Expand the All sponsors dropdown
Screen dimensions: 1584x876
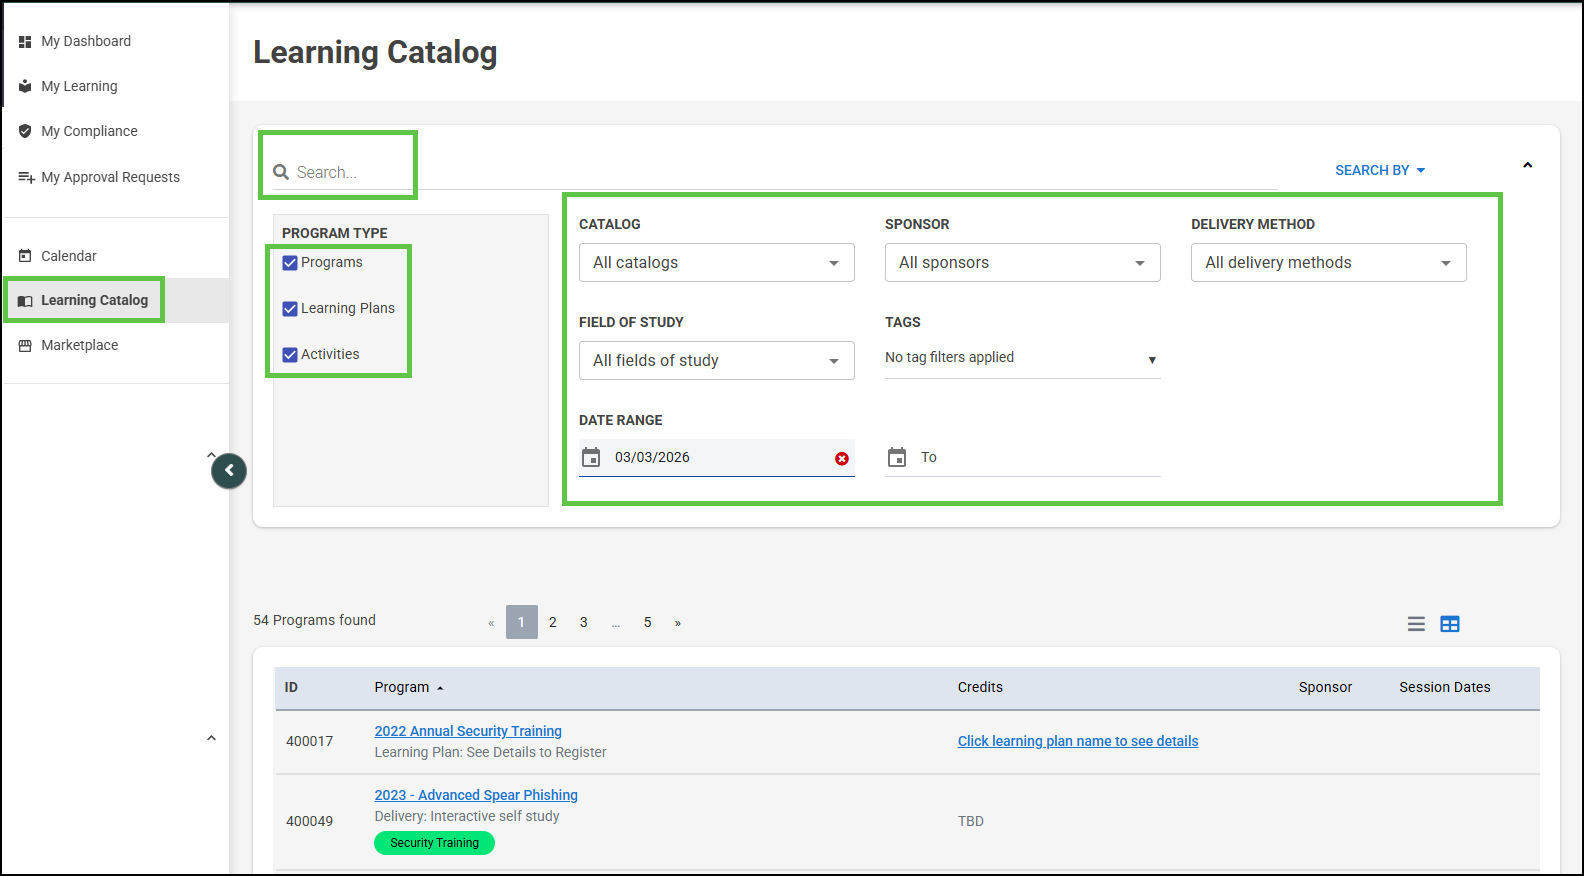point(1022,263)
